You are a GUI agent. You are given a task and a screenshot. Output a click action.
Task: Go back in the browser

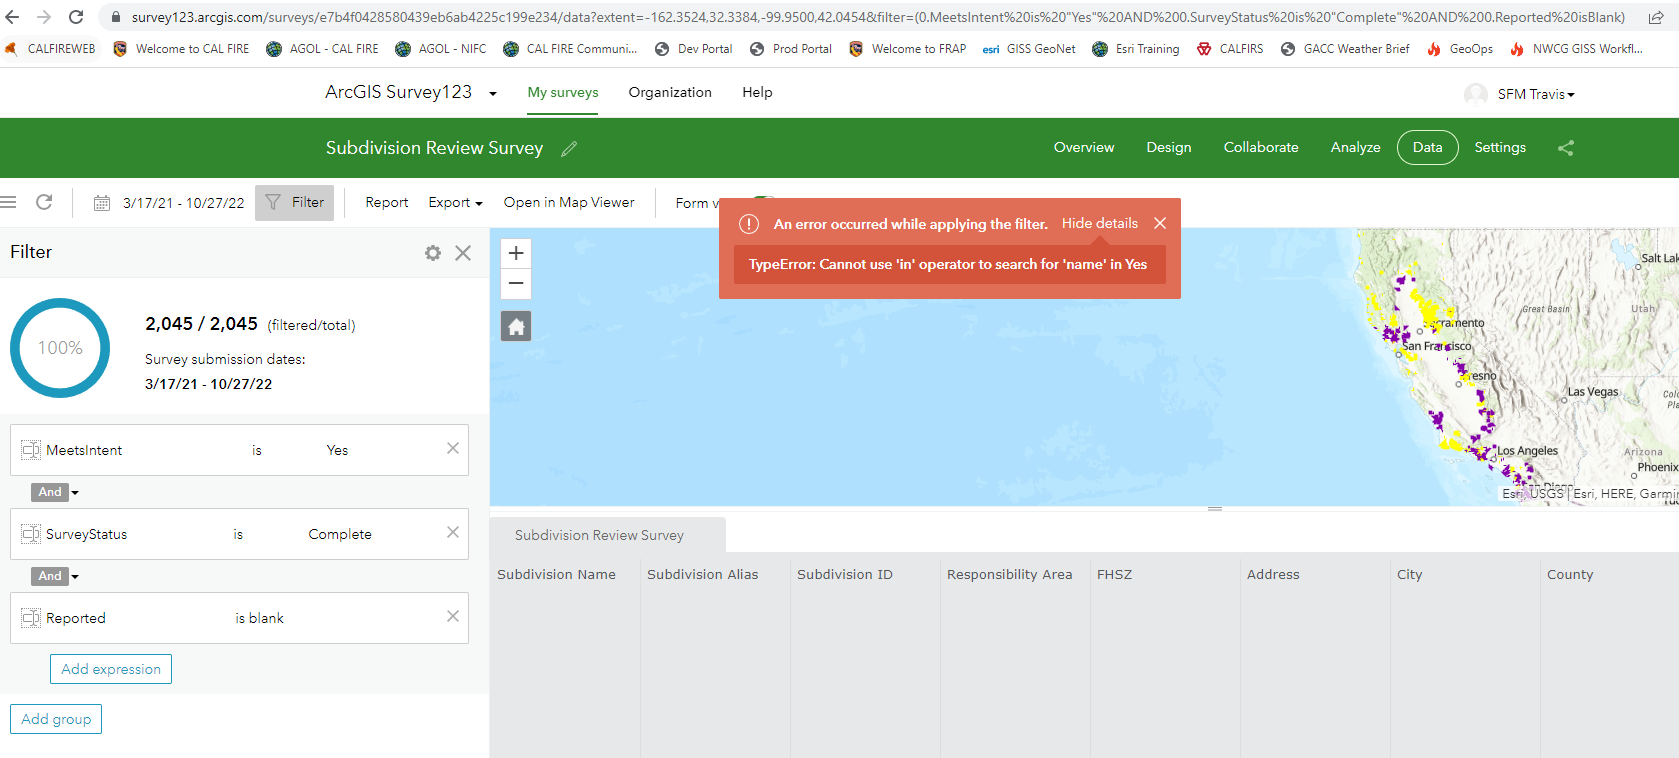point(12,17)
